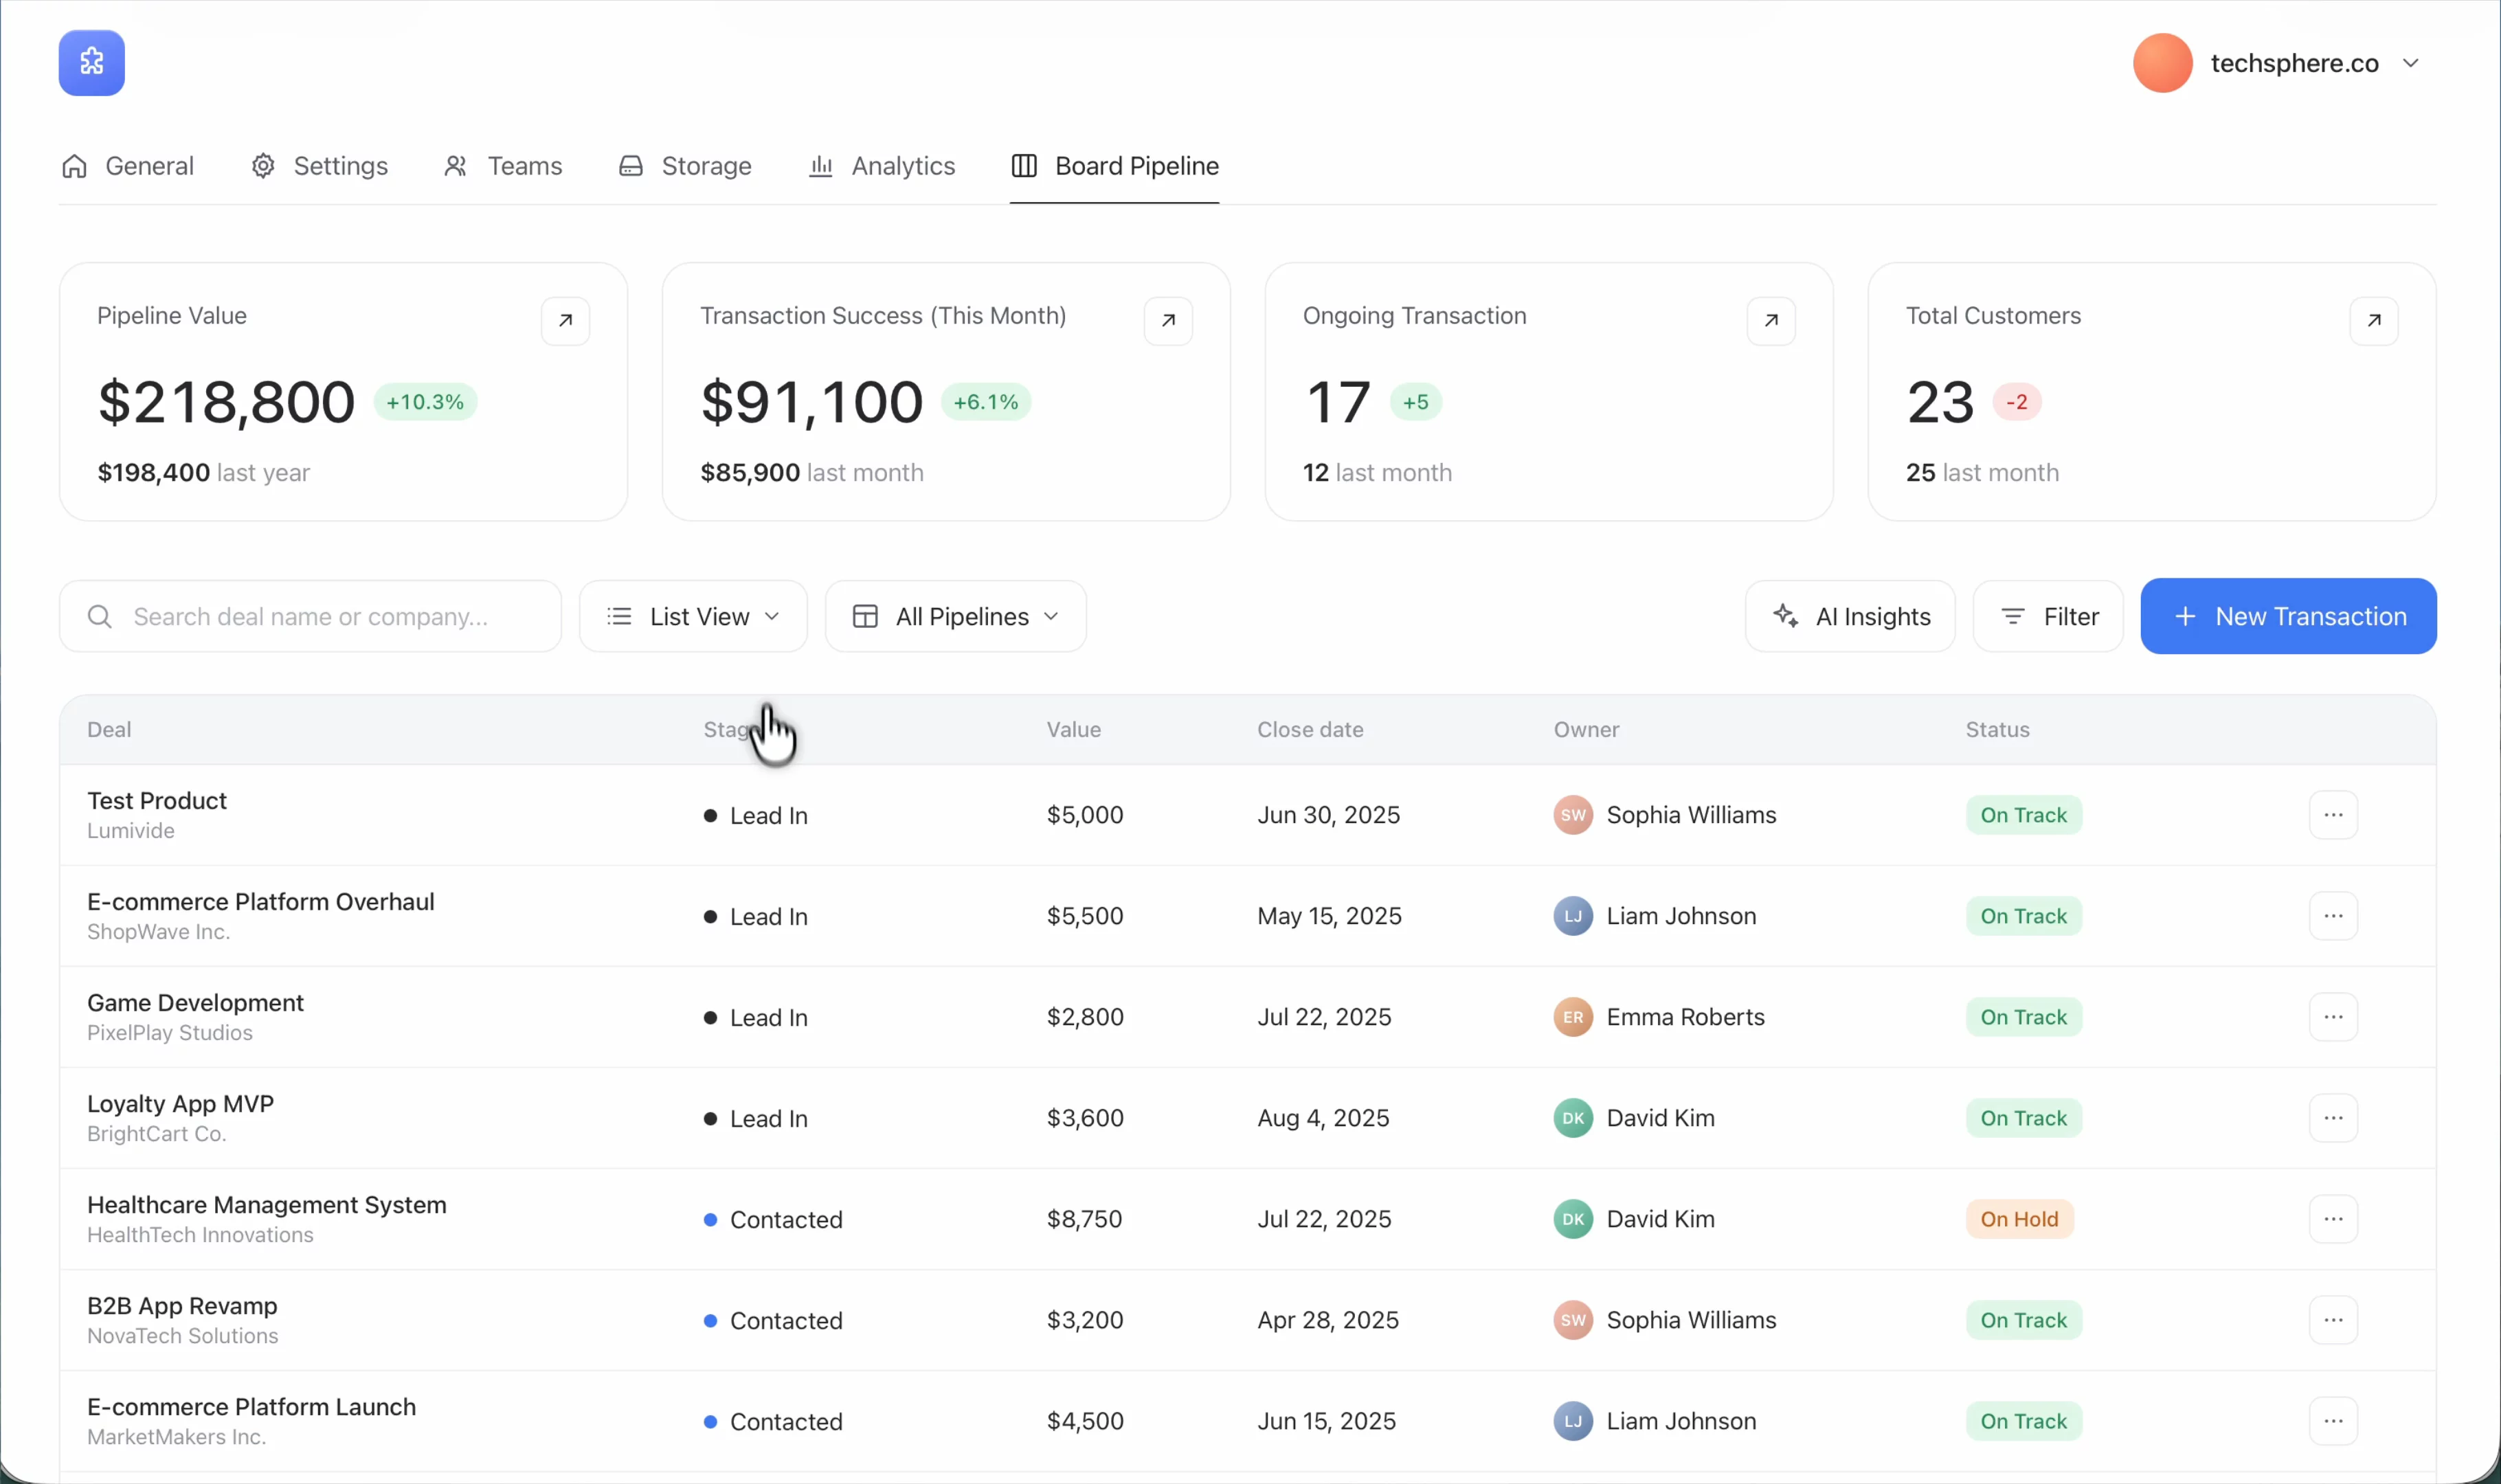
Task: Click the Apr 28, 2025 close date
Action: (x=1328, y=1320)
